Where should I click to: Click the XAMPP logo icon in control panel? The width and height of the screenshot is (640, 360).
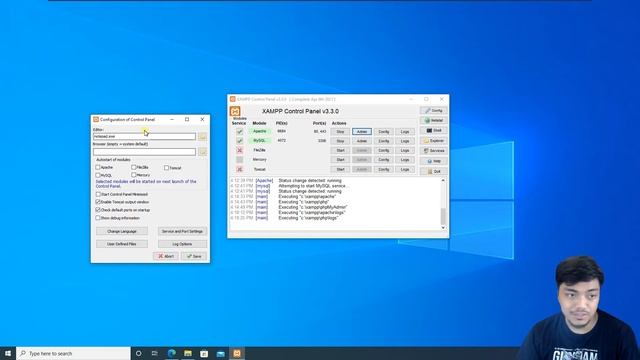click(235, 111)
